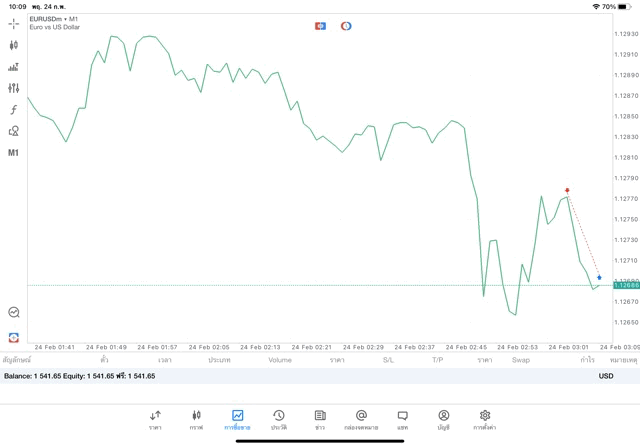Open the indicators function (f) icon
Image resolution: width=640 pixels, height=447 pixels.
(x=14, y=110)
